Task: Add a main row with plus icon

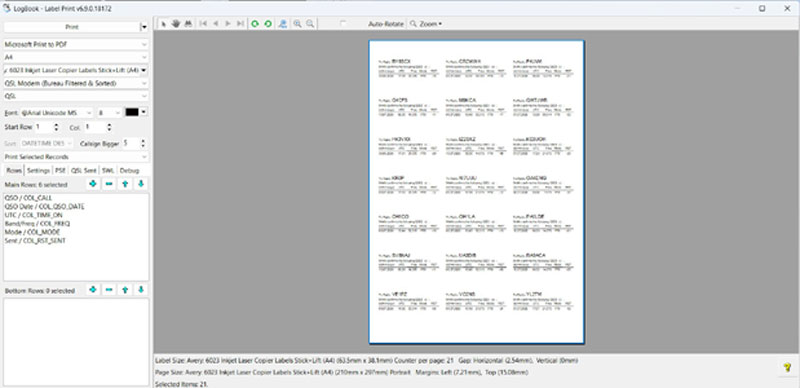Action: click(93, 184)
